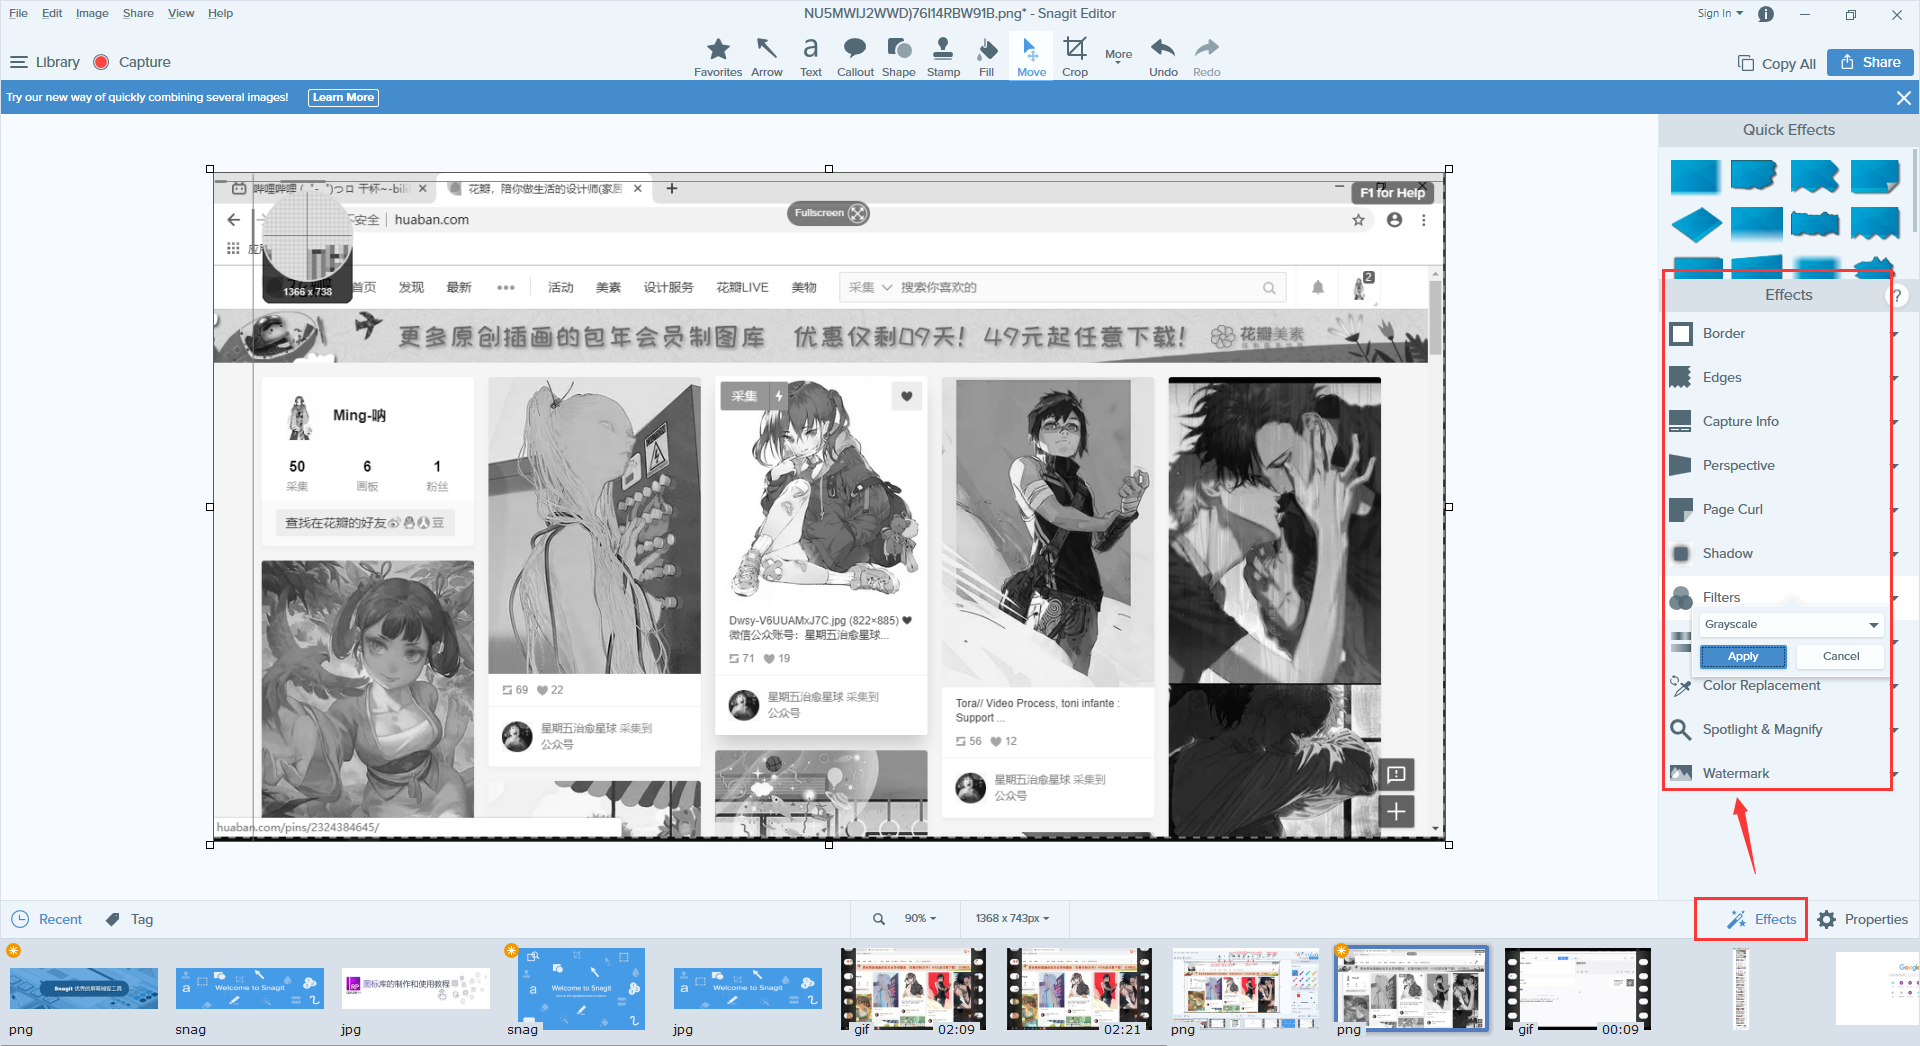Select the Shape tool
Viewport: 1920px width, 1046px height.
899,57
